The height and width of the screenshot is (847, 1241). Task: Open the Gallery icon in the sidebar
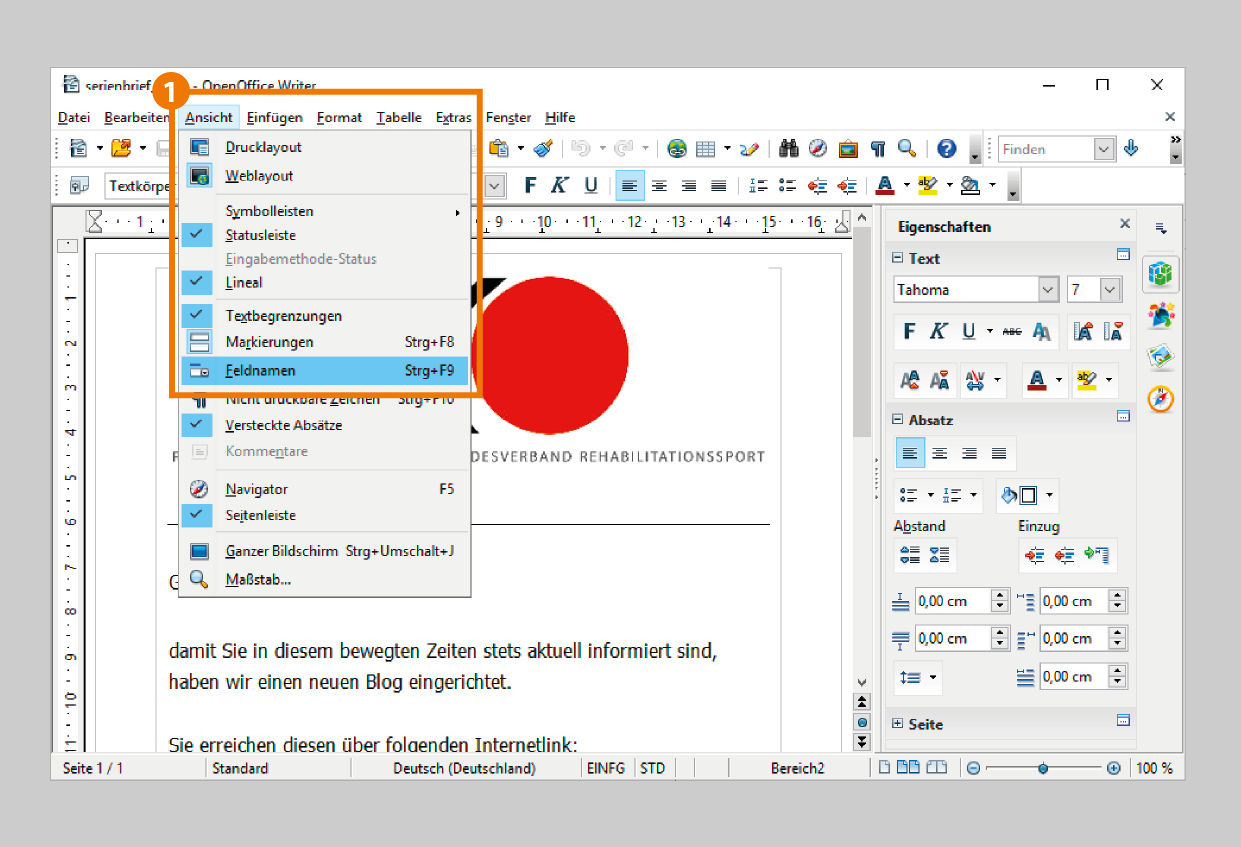[x=1160, y=357]
